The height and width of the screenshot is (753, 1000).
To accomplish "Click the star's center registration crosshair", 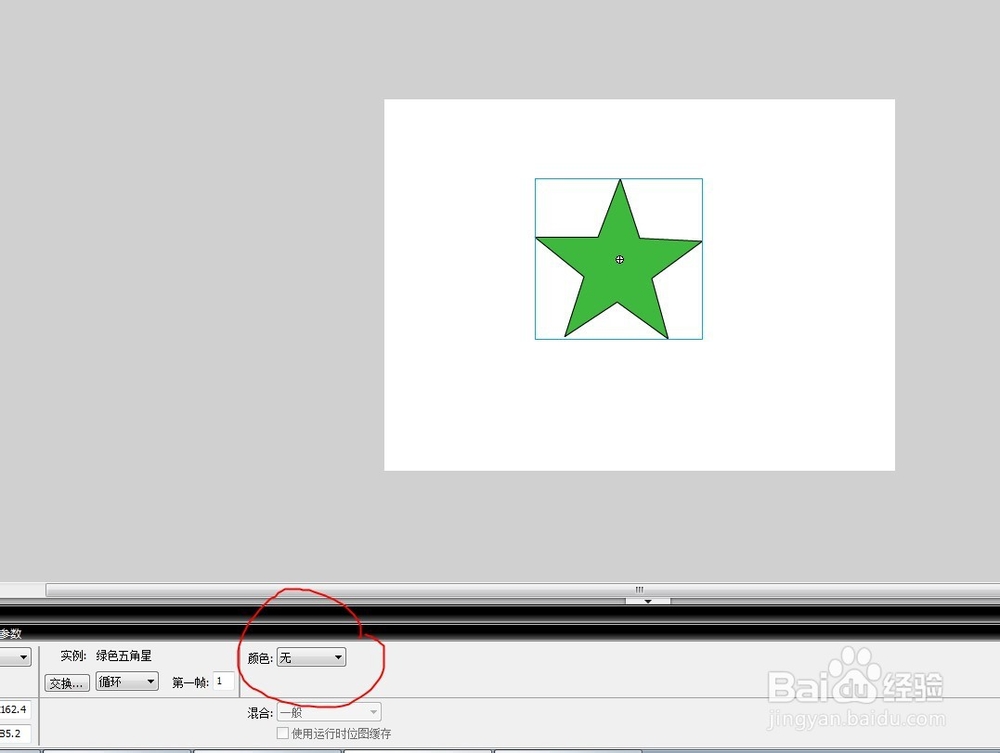I will tap(619, 260).
